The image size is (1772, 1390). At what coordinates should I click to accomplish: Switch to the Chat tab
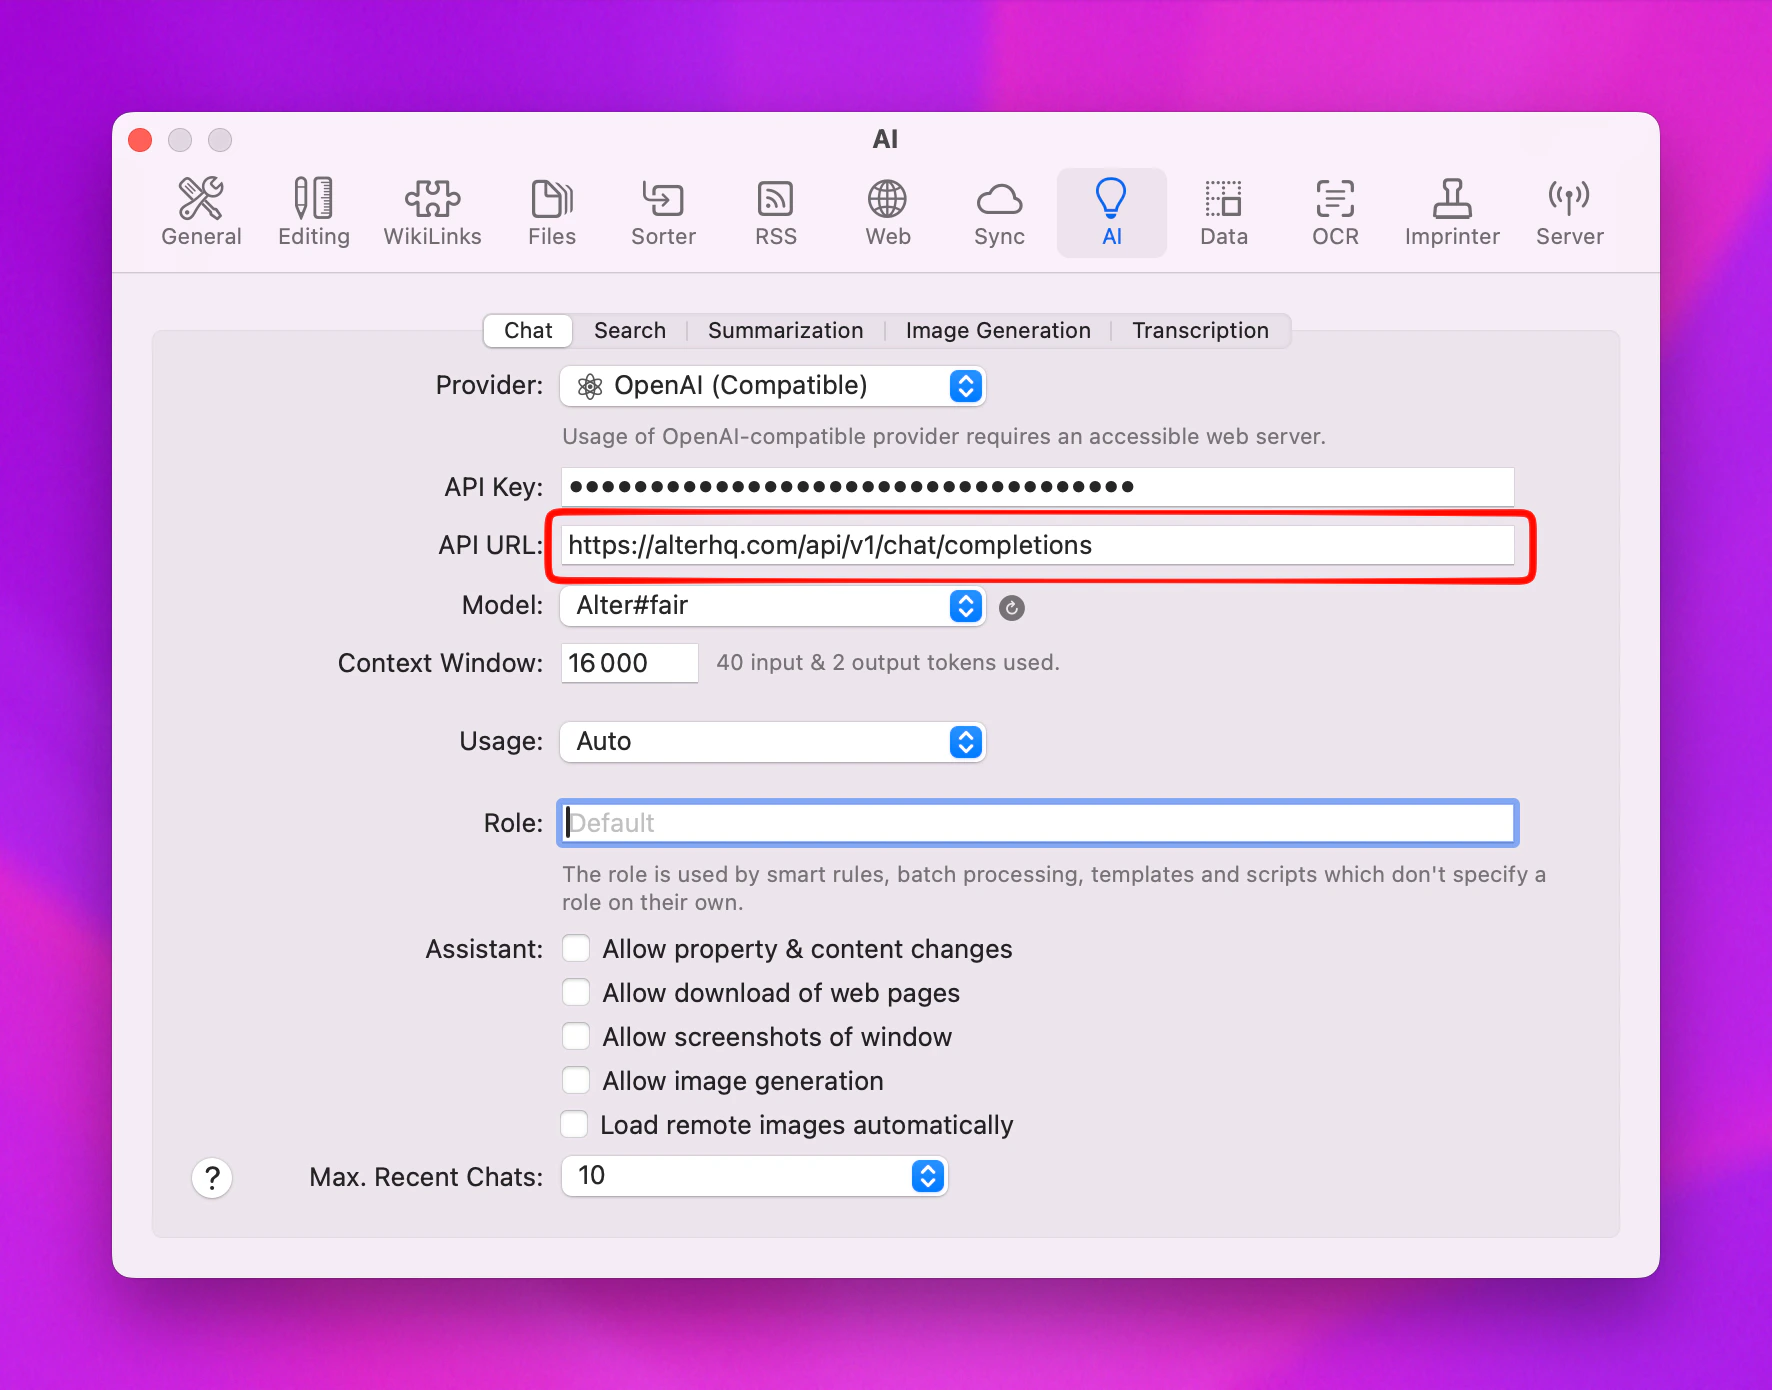click(x=528, y=331)
